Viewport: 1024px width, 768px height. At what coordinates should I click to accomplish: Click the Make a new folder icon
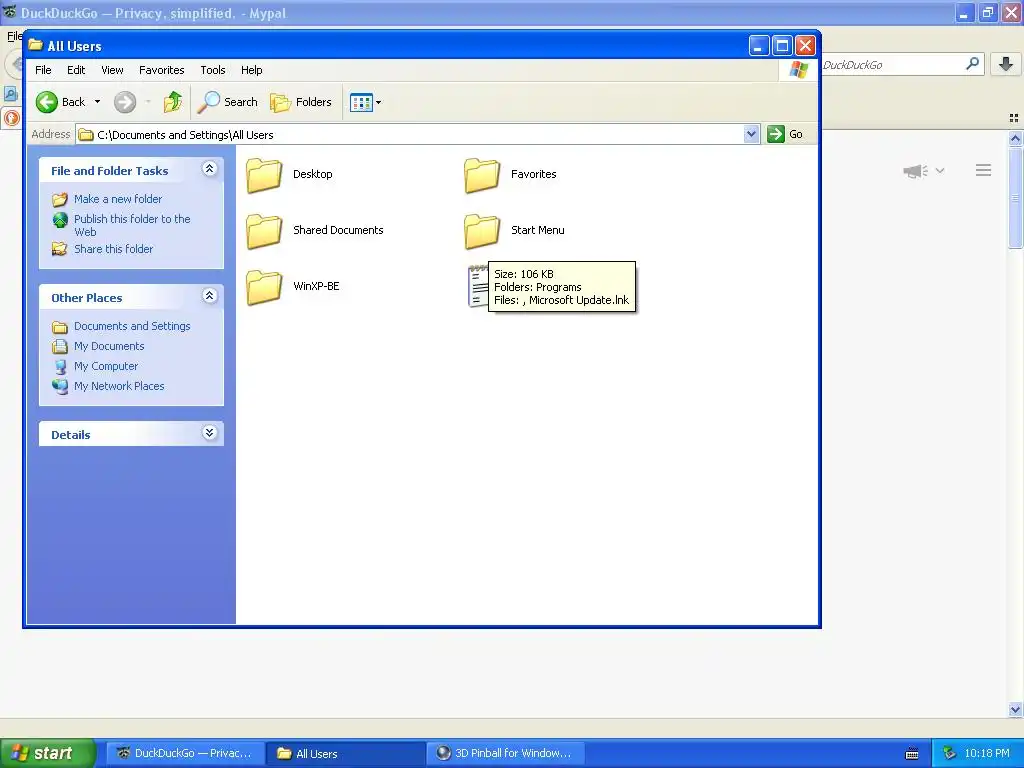click(59, 199)
